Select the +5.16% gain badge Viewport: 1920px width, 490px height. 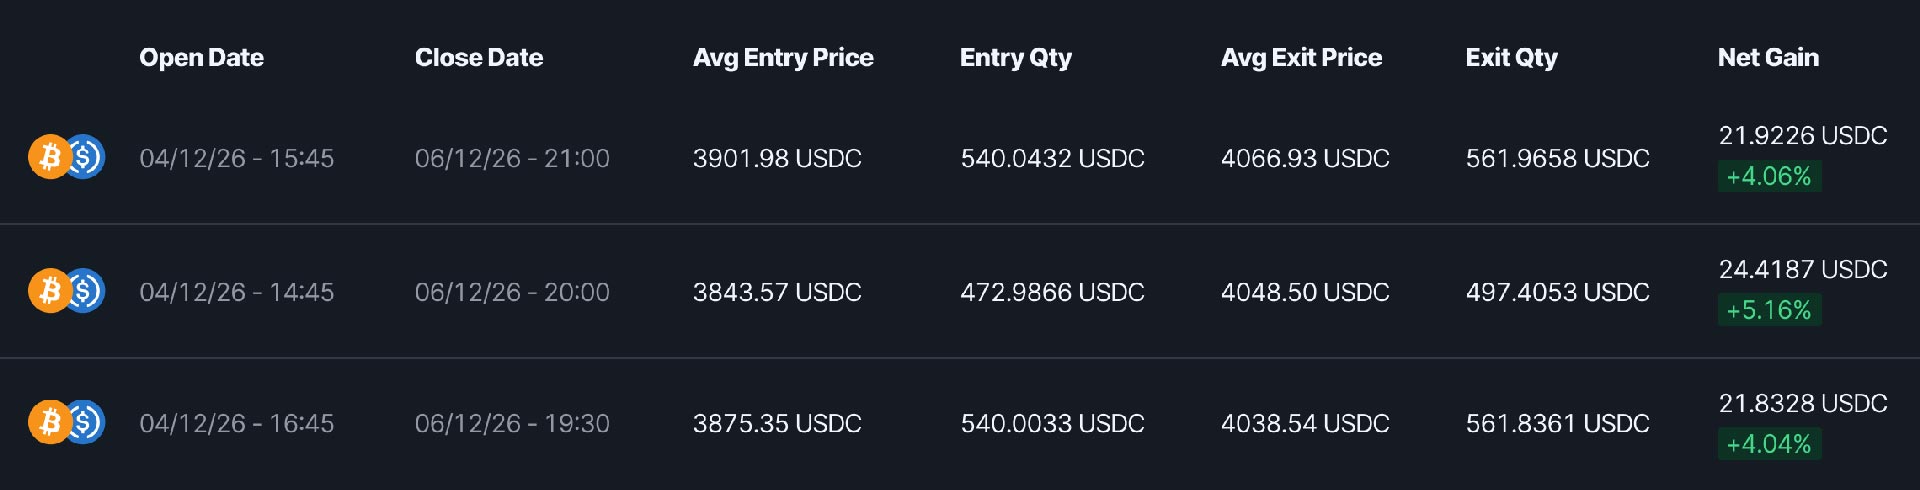1769,310
